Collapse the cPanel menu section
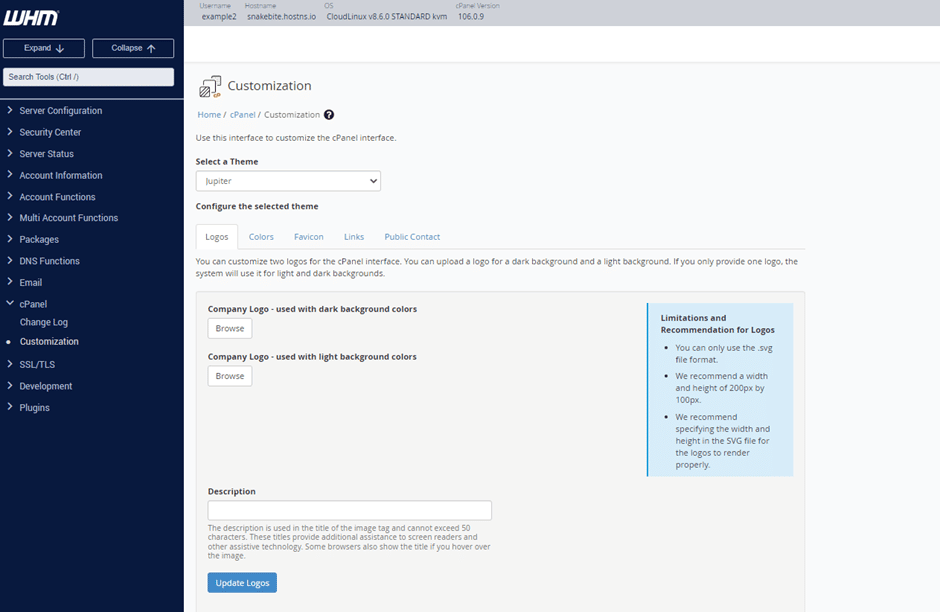 coord(33,304)
